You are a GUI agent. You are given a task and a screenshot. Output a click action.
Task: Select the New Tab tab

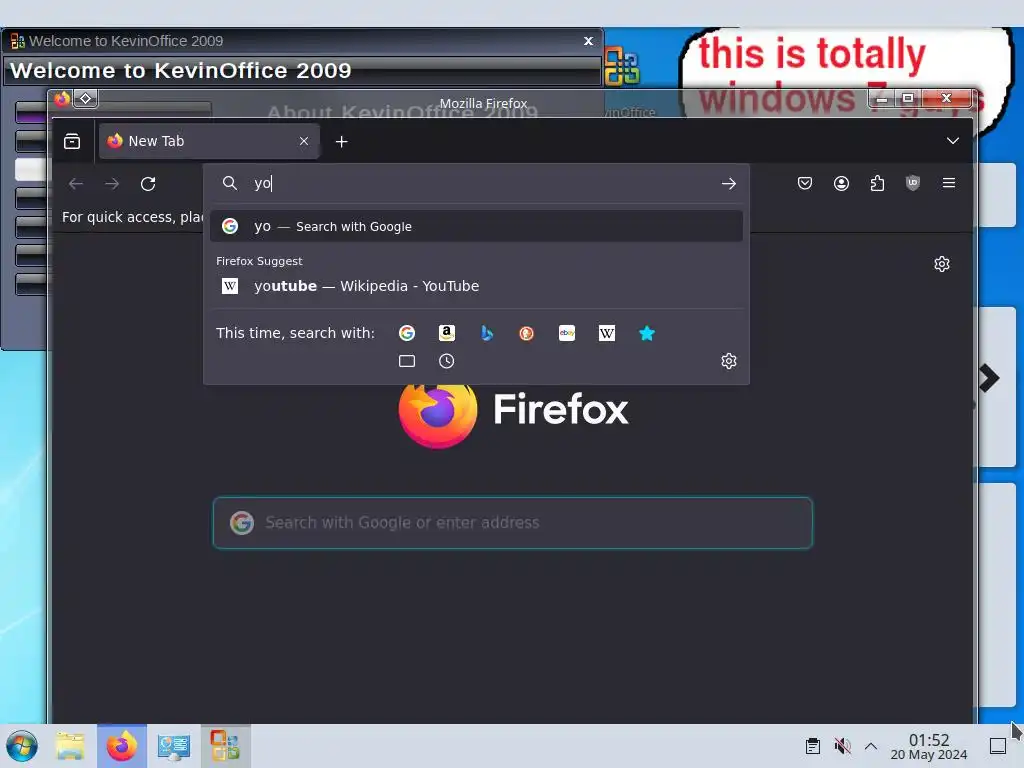coord(209,141)
